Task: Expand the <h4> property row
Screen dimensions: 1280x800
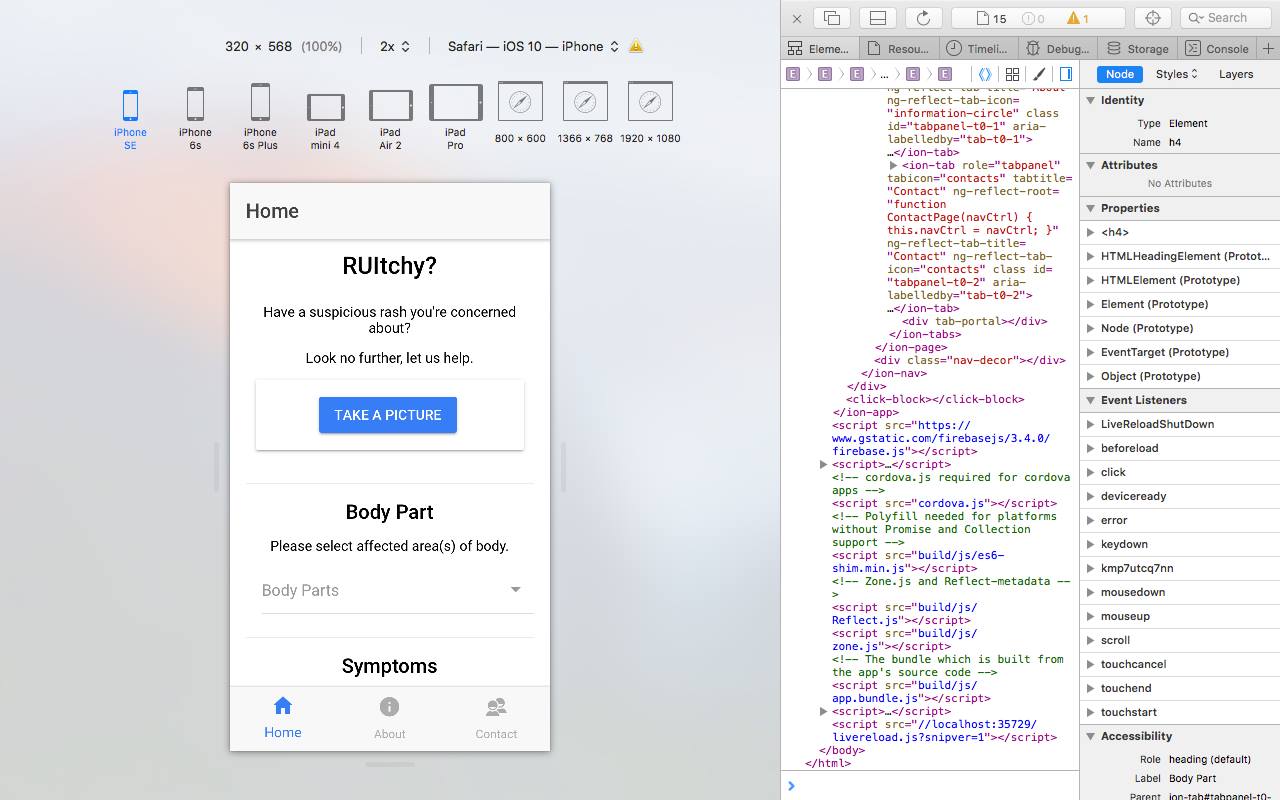Action: pos(1090,232)
